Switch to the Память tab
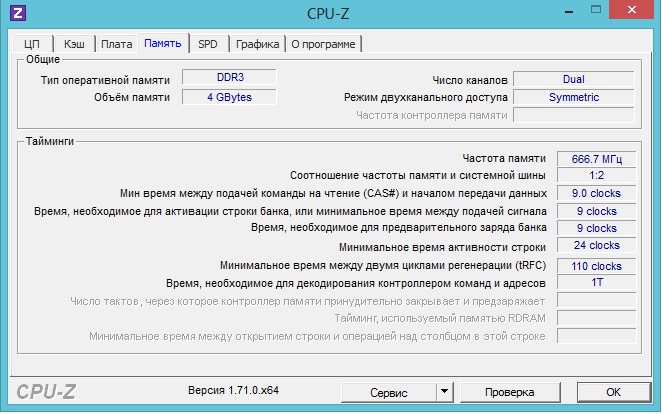This screenshot has height=414, width=662. tap(163, 43)
